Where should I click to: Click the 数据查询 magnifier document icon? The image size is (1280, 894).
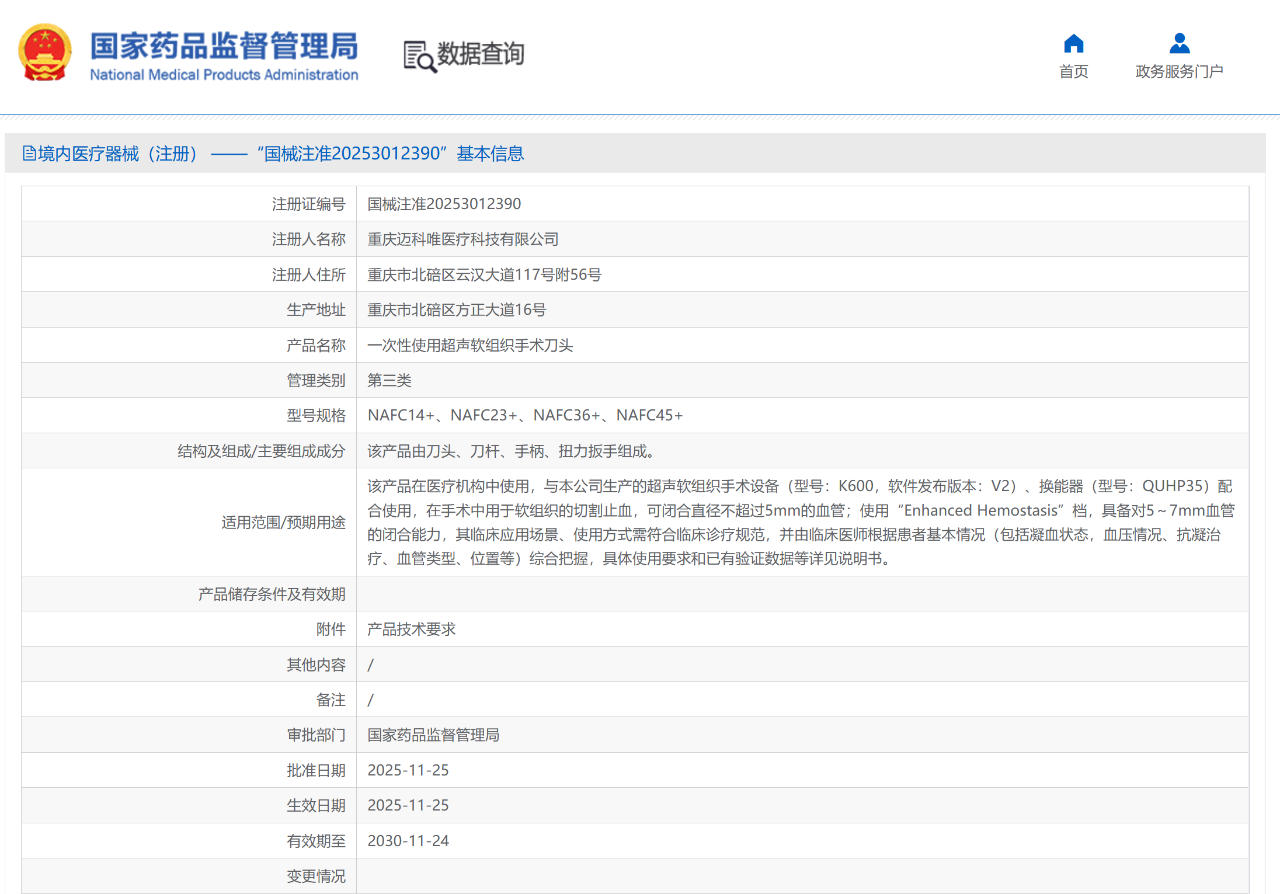419,56
